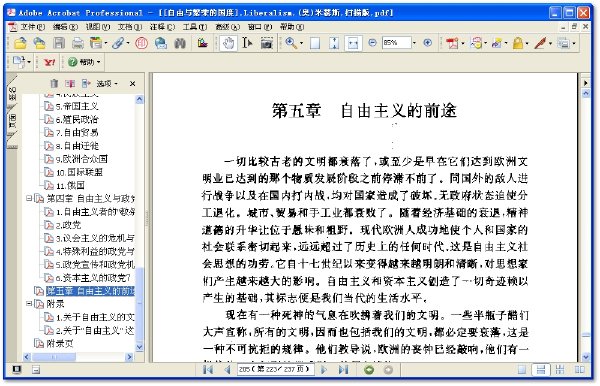Viewport: 600px width, 386px height.
Task: Click the Save floppy disk icon
Action: (59, 43)
